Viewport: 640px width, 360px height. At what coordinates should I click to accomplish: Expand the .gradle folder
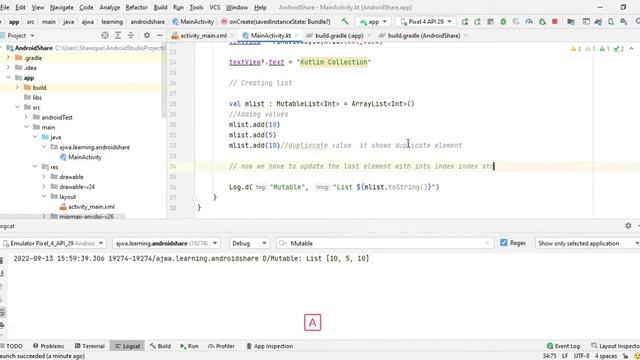coord(8,58)
